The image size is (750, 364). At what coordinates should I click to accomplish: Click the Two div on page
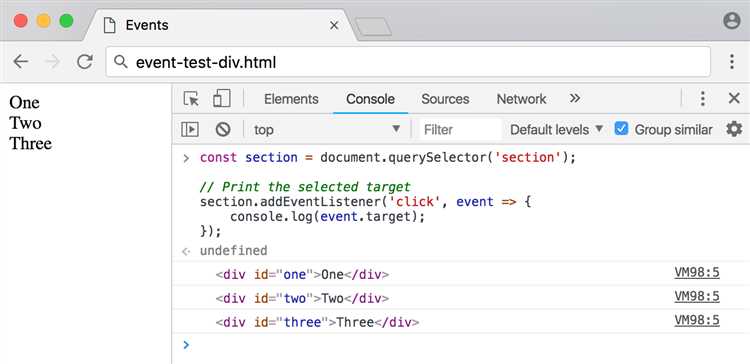(x=25, y=123)
